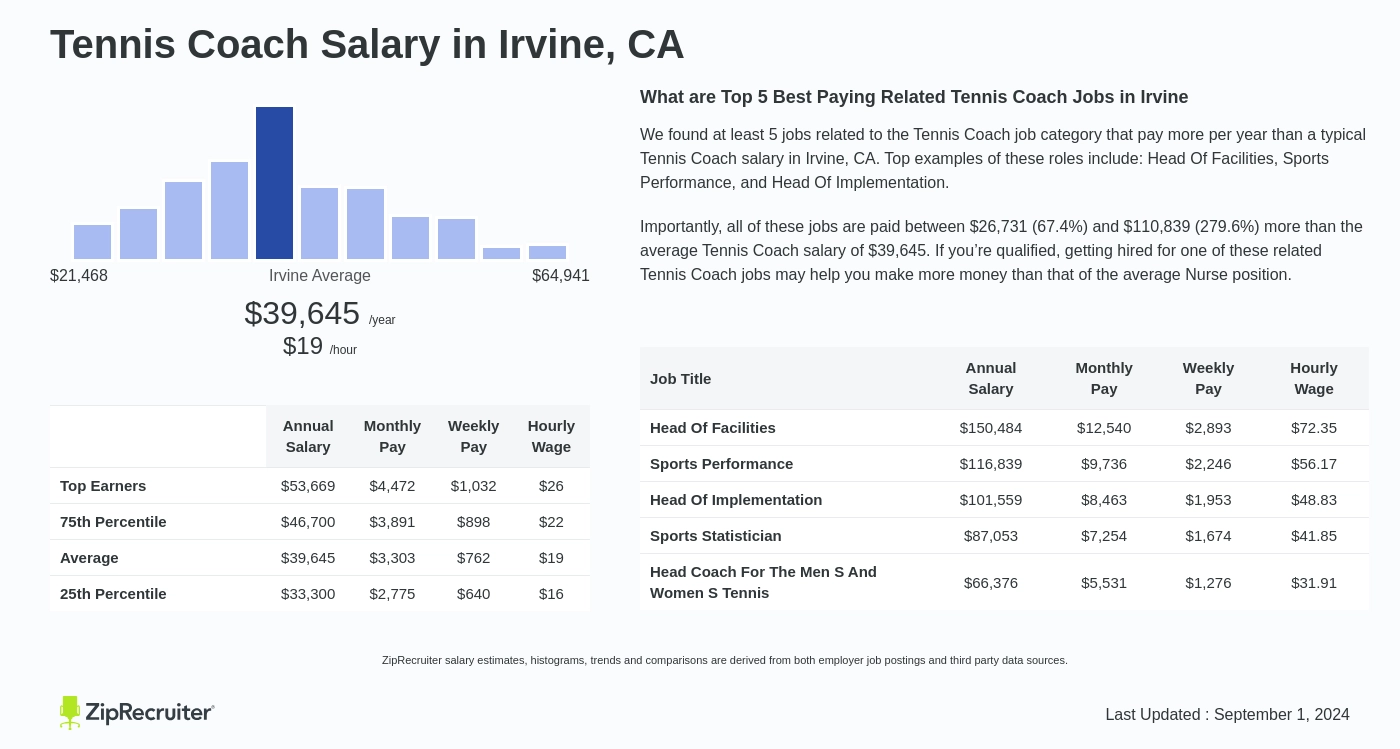1400x749 pixels.
Task: Click Head Of Facilities hourly wage $72.35
Action: (1314, 428)
